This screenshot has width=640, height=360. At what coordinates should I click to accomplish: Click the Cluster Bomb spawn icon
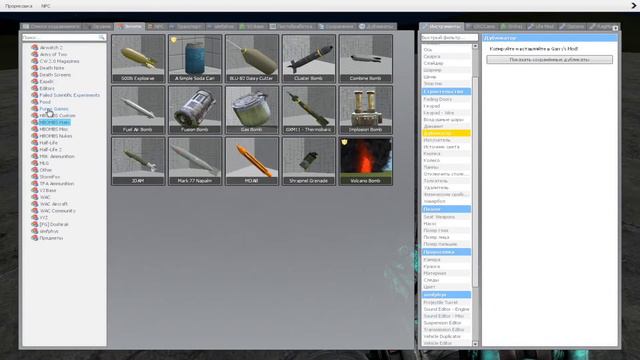tap(309, 58)
